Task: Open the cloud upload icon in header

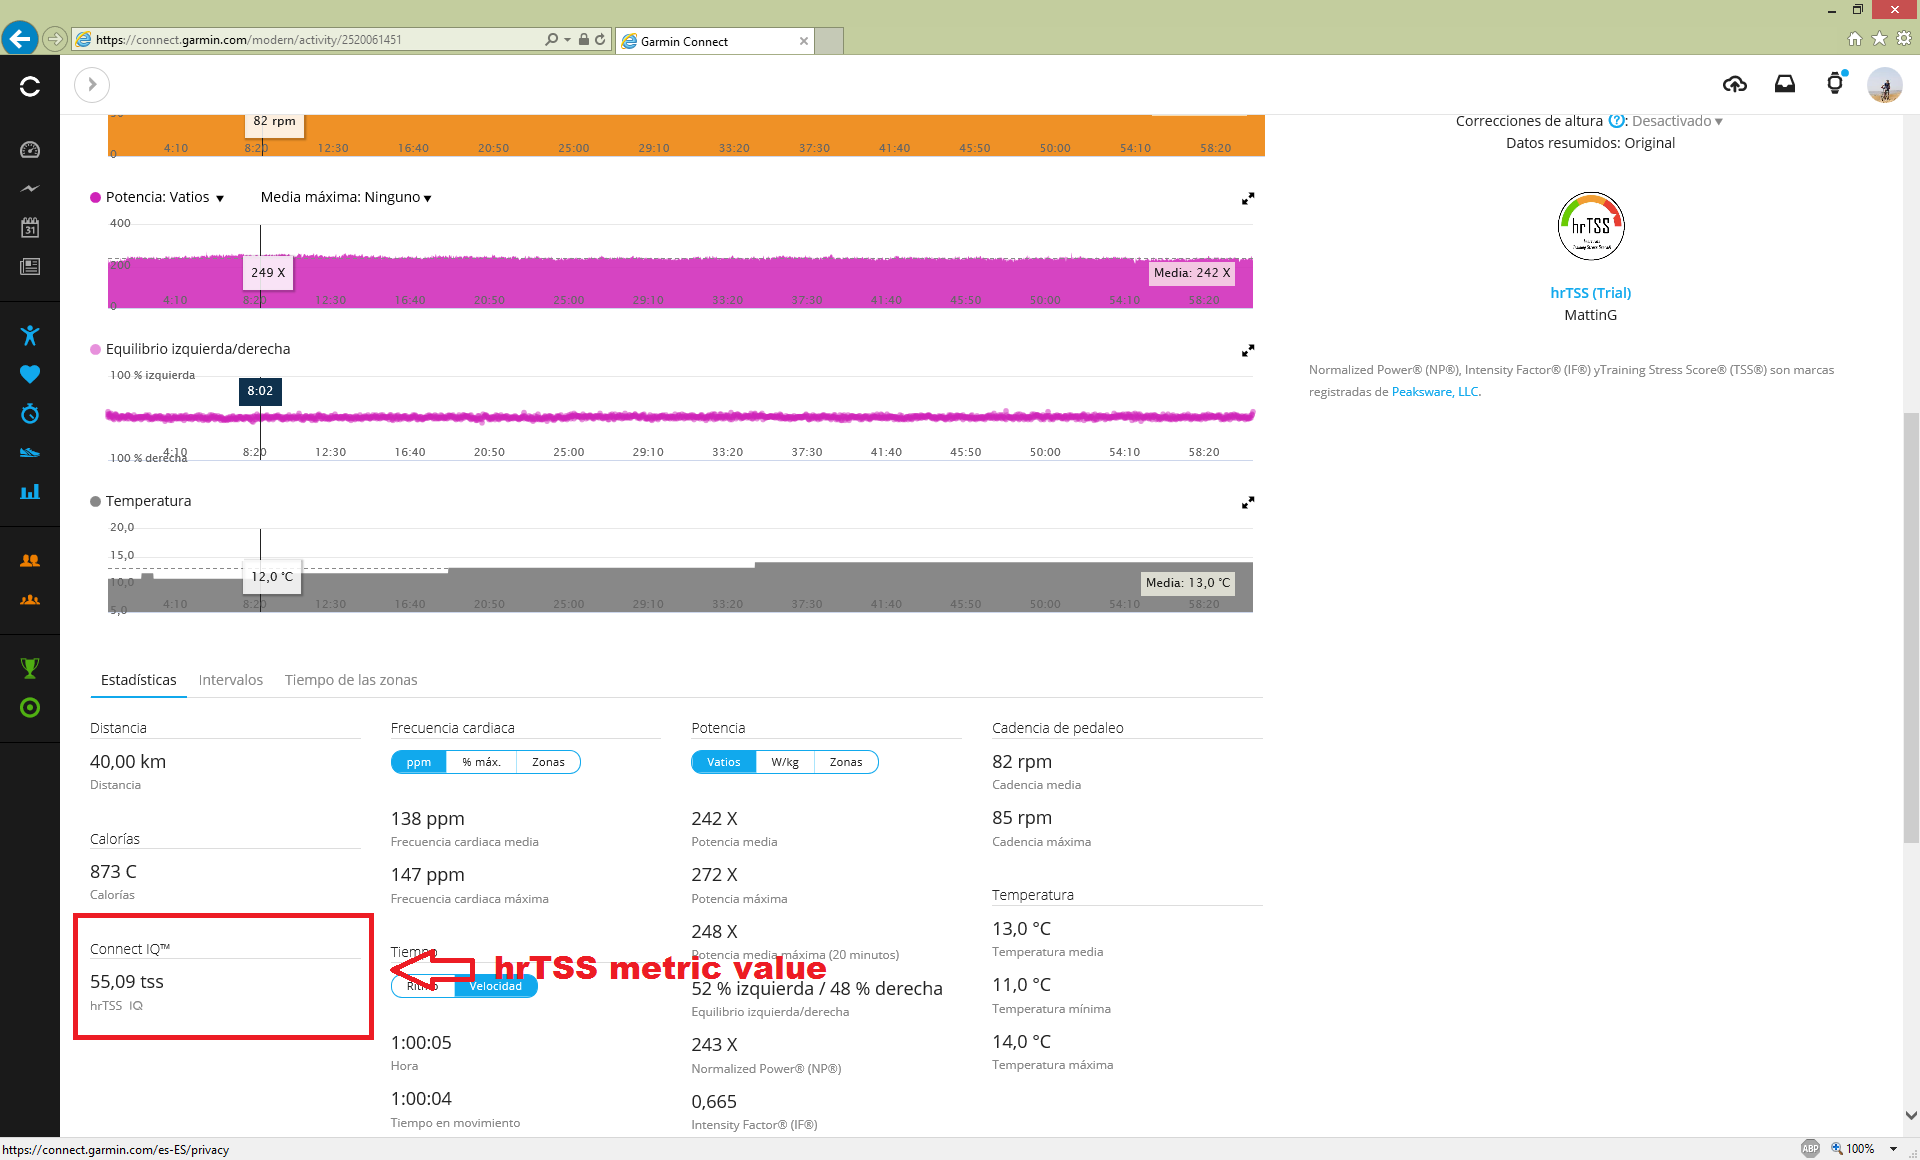Action: pyautogui.click(x=1735, y=84)
